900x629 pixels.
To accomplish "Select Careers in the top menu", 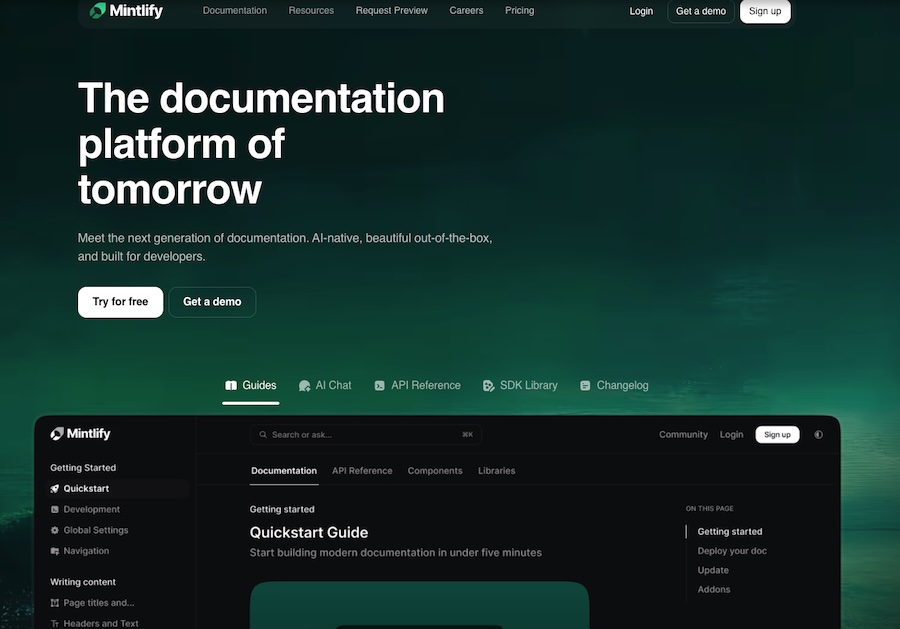I will [466, 10].
